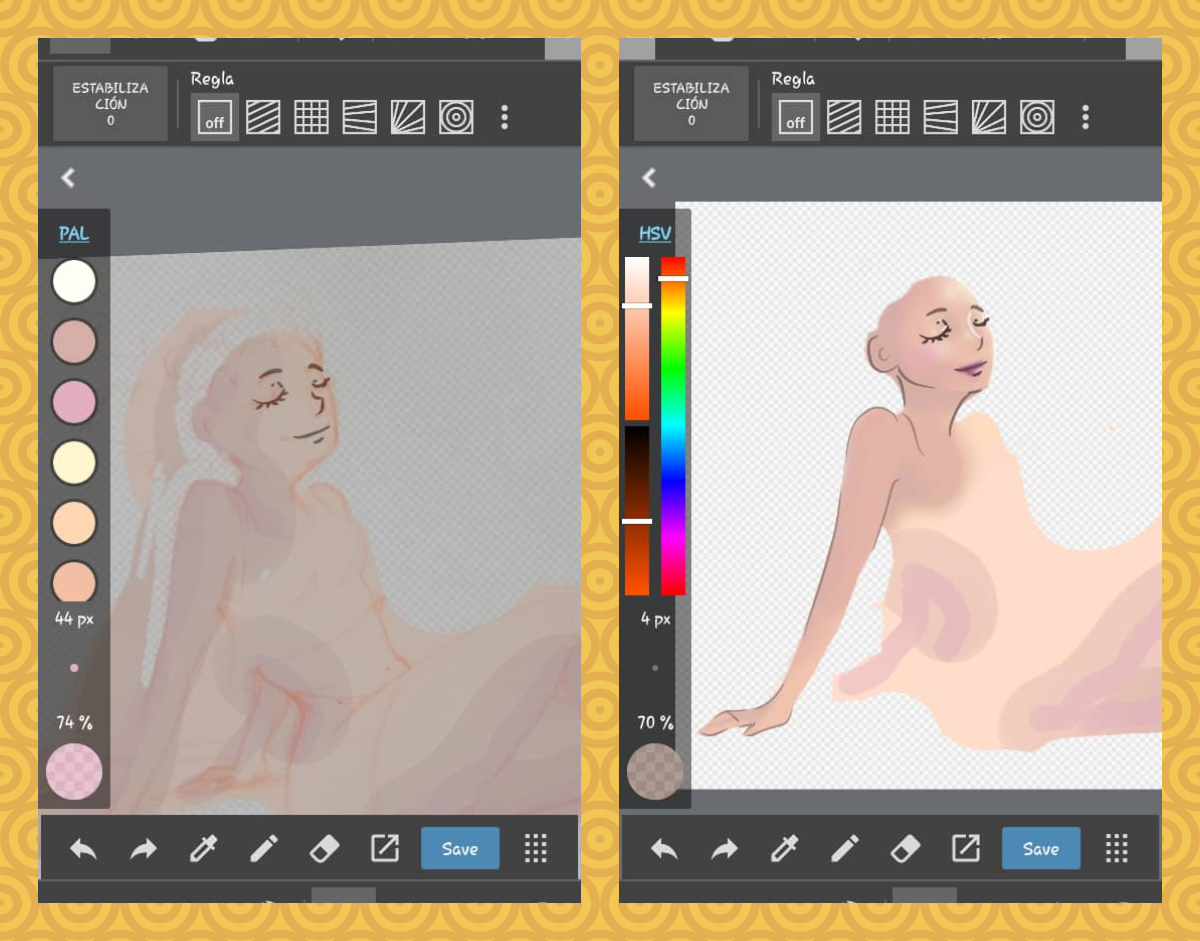
Task: Open ruler more options in left screenshot
Action: click(504, 117)
